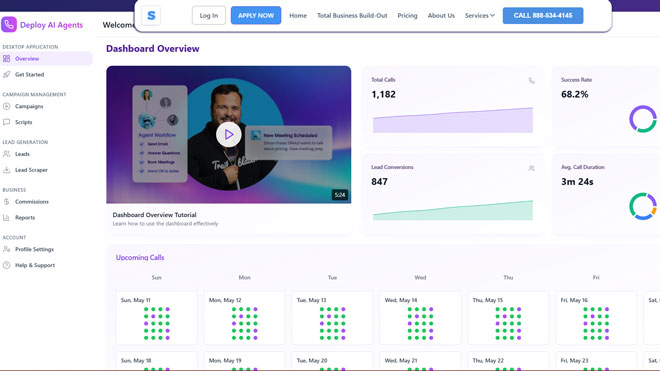
Task: Open Profile Settings in the sidebar
Action: (46, 249)
